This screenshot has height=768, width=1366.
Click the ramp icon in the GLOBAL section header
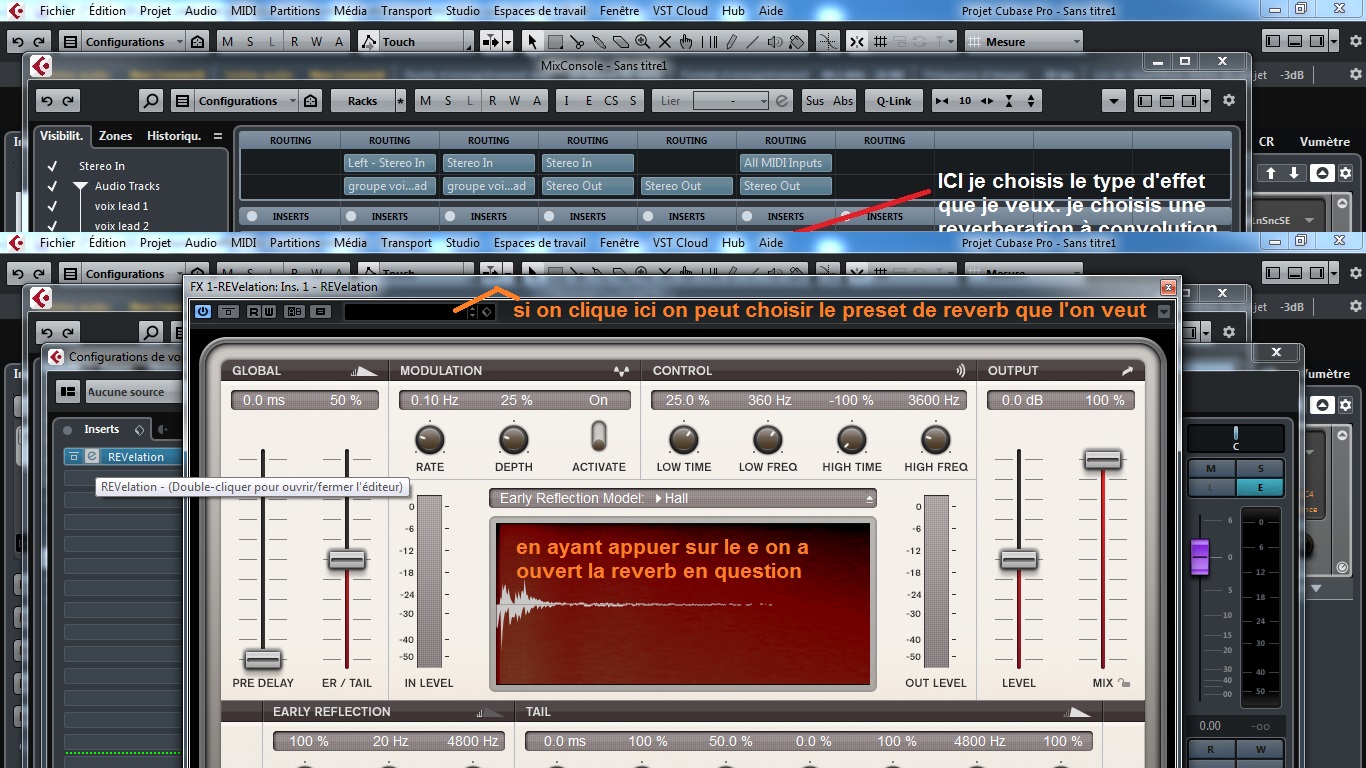(365, 371)
